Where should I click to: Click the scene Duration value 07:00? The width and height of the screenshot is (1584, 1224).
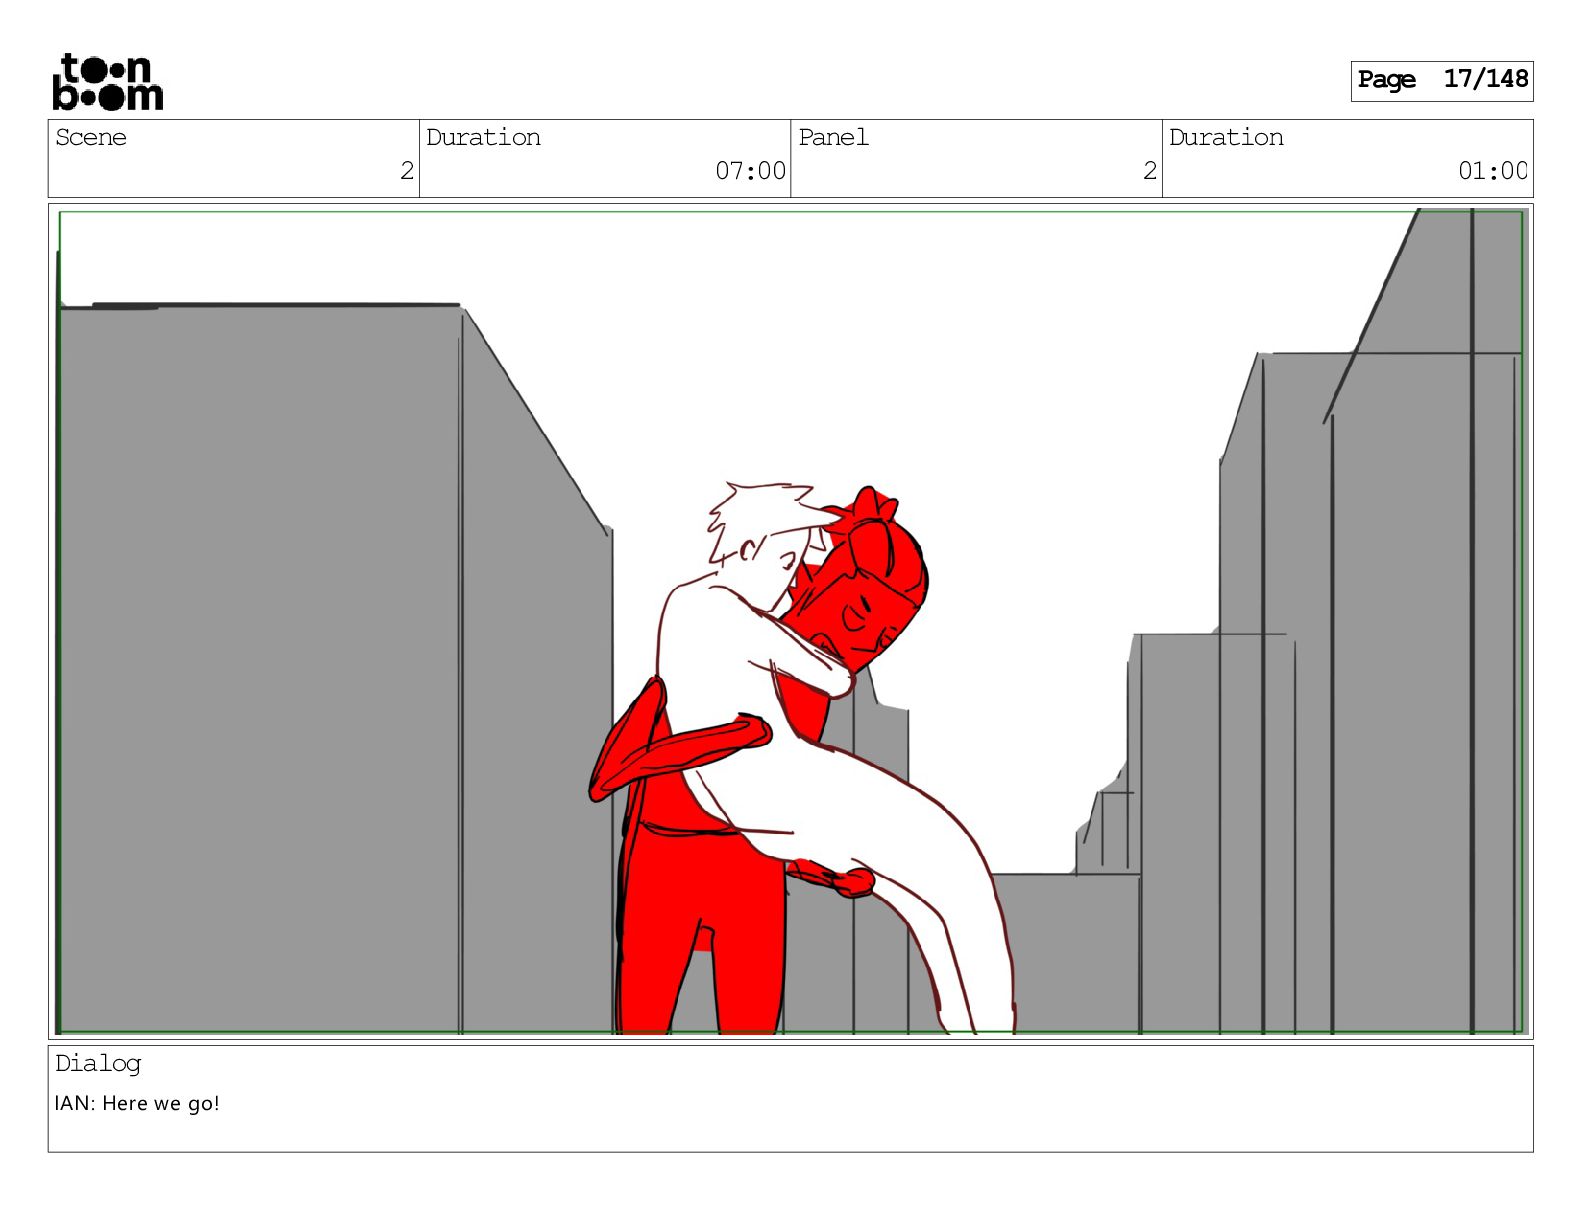(x=750, y=171)
